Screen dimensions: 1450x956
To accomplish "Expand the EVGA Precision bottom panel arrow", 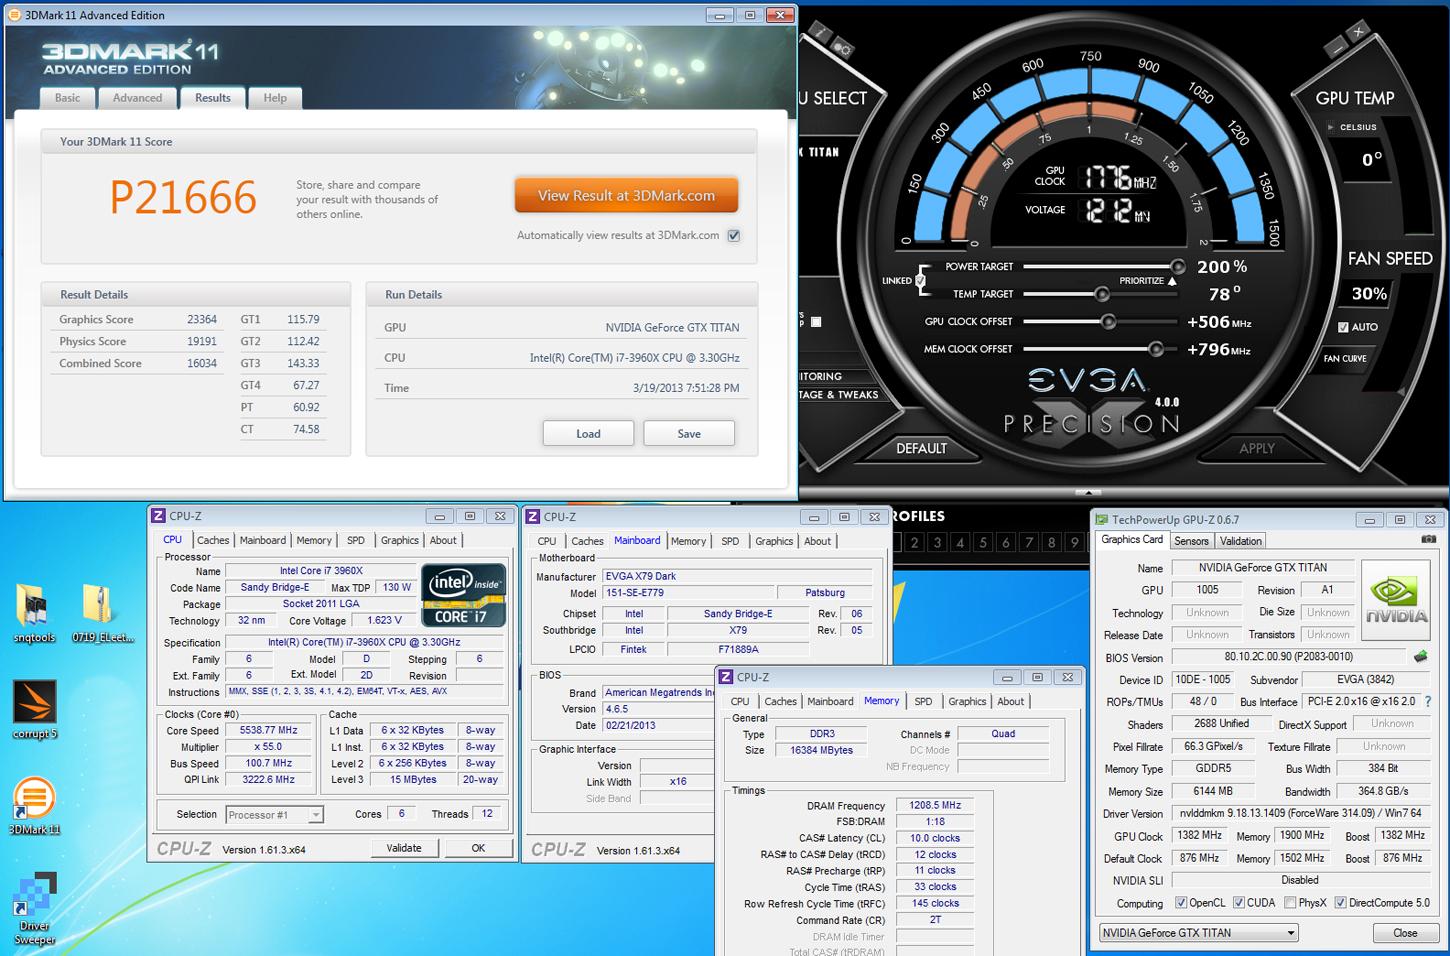I will pos(1088,492).
